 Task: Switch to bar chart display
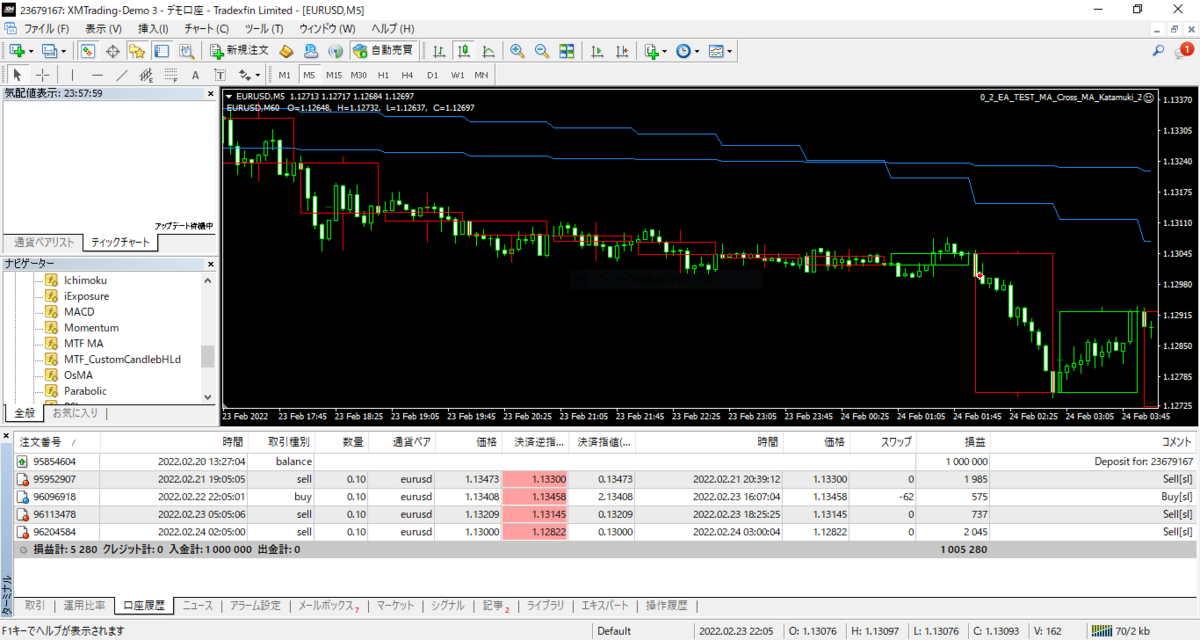point(438,50)
